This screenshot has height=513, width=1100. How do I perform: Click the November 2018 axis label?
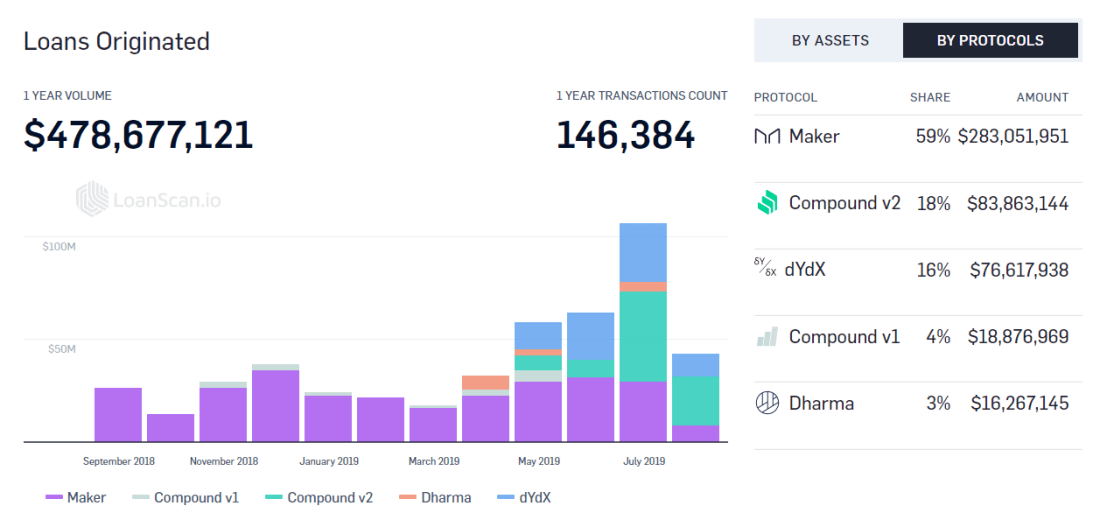click(224, 461)
